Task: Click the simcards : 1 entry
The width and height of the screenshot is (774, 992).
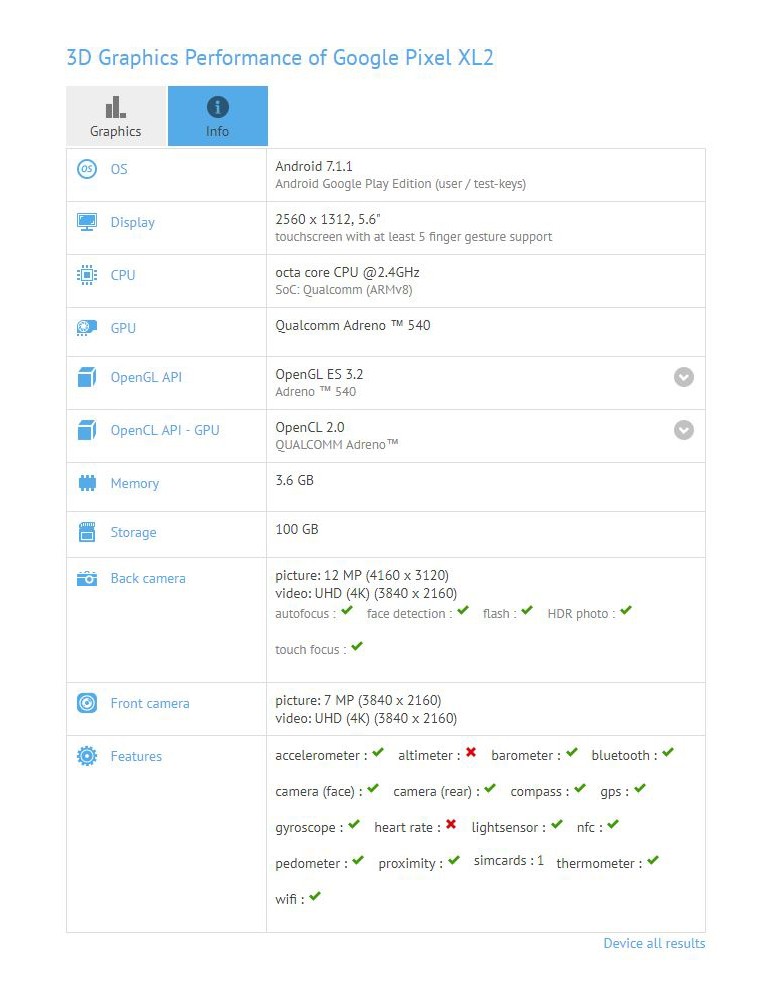Action: pos(509,861)
